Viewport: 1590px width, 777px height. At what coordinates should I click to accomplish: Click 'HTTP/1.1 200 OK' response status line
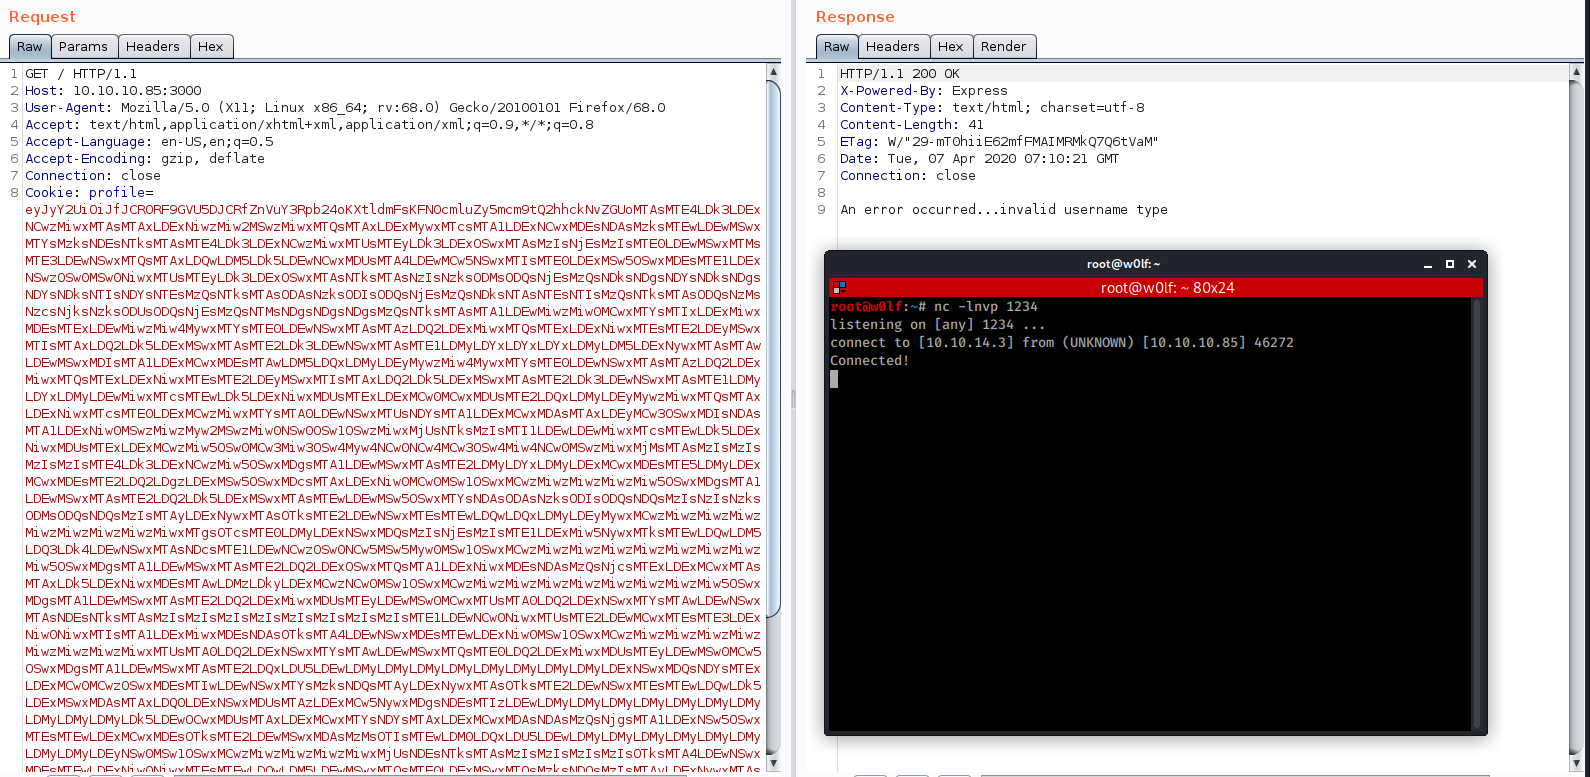pos(899,73)
